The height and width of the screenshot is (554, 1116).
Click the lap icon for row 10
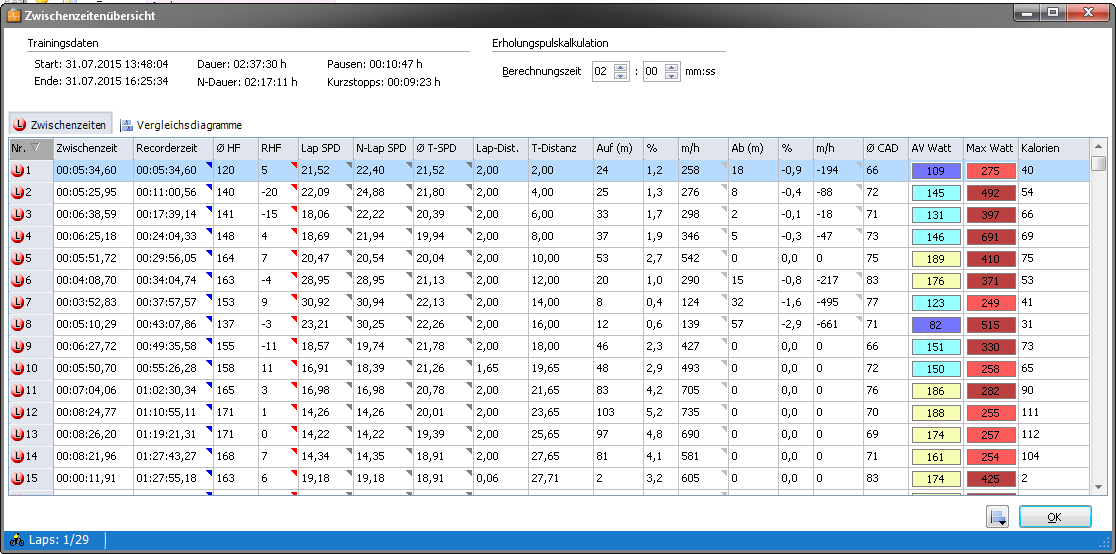(x=18, y=369)
